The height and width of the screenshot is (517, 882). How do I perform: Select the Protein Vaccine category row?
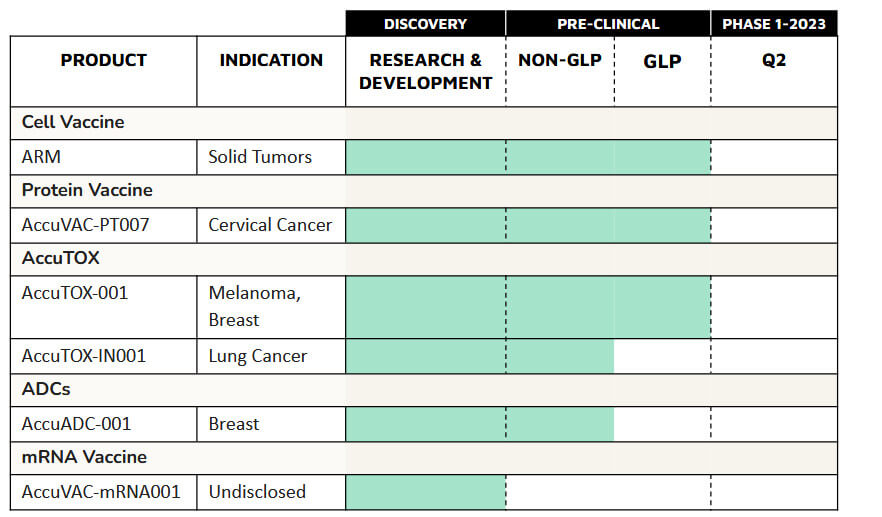coord(87,190)
